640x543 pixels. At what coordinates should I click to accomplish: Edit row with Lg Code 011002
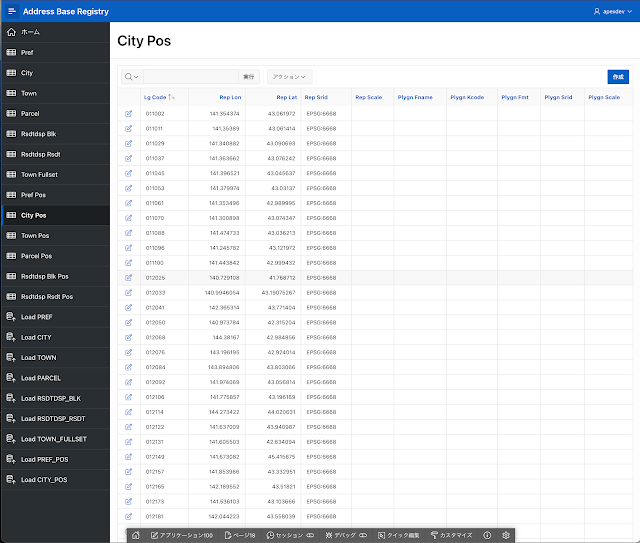coord(129,113)
